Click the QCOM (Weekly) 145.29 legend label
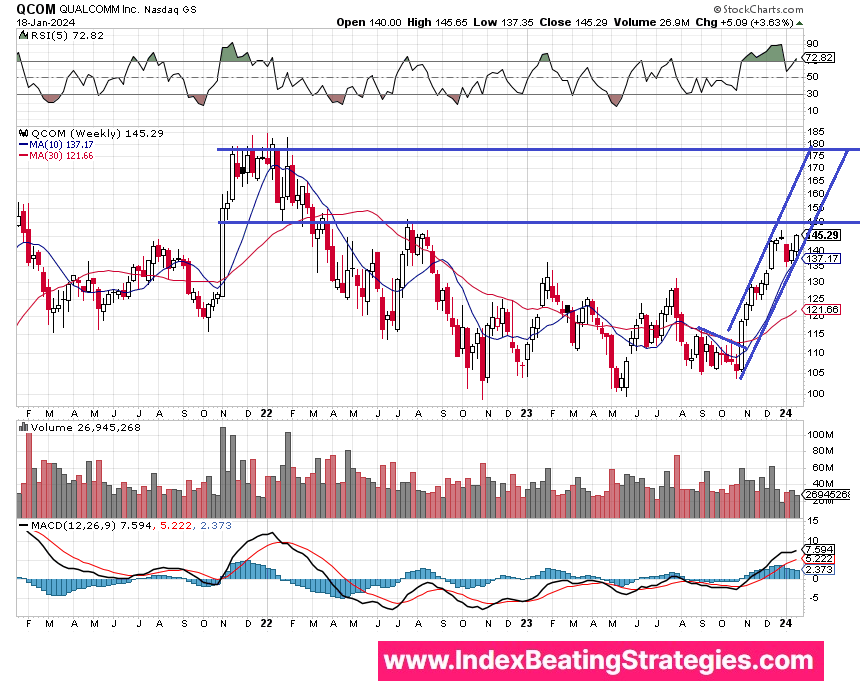This screenshot has width=860, height=696. [x=97, y=133]
